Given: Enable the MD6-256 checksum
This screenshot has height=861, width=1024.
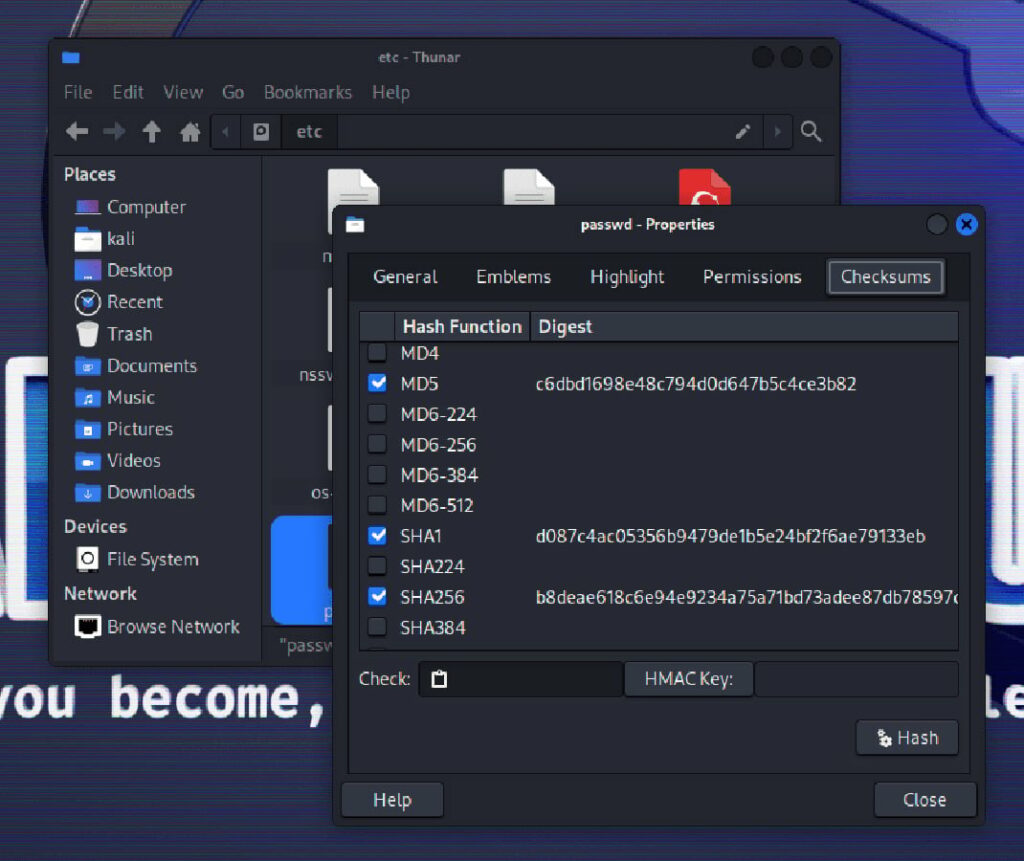Looking at the screenshot, I should [x=377, y=444].
